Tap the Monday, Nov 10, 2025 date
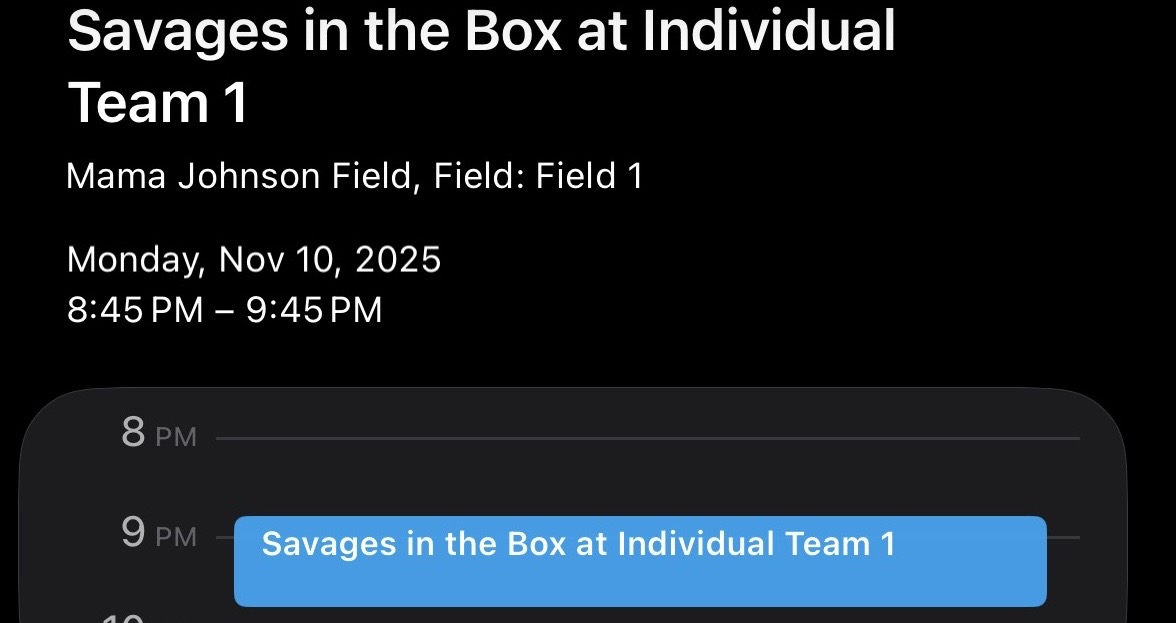Viewport: 1176px width, 623px height. (253, 260)
